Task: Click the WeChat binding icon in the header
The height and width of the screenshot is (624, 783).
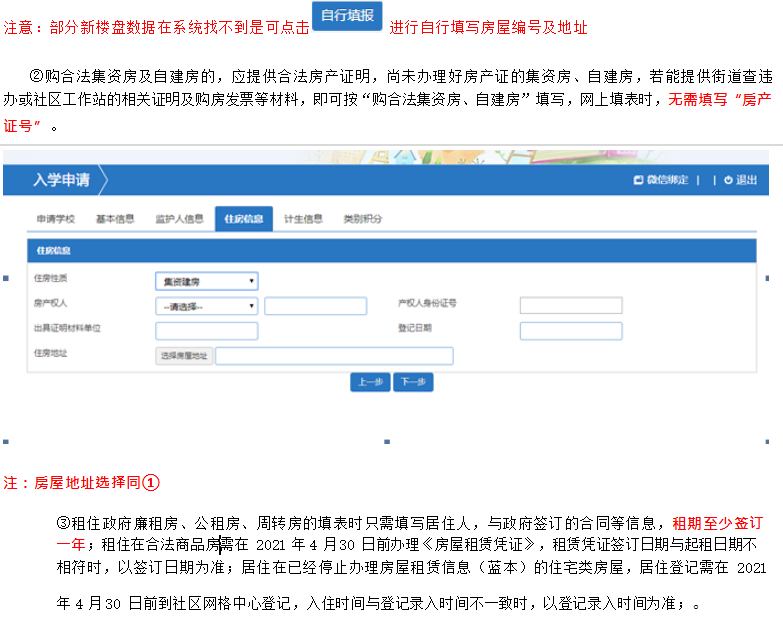Action: coord(638,180)
